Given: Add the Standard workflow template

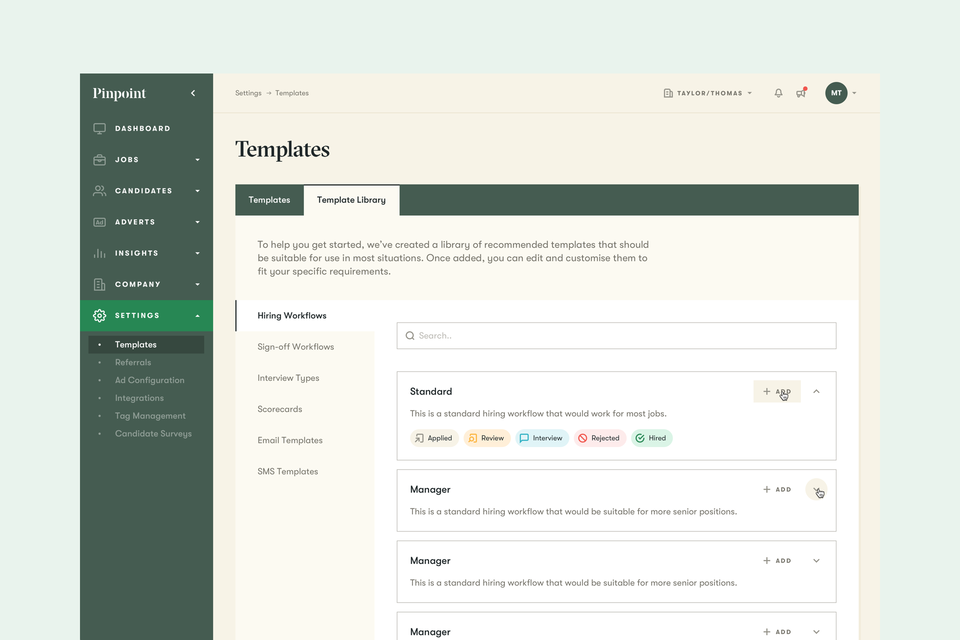Looking at the screenshot, I should coord(777,391).
